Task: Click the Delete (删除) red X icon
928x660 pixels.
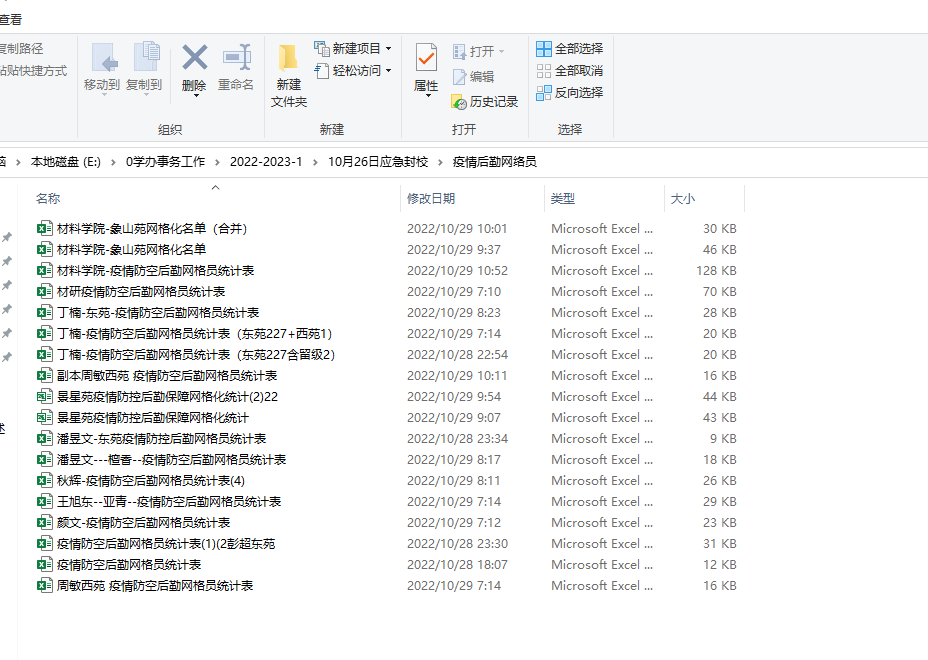Action: point(194,59)
